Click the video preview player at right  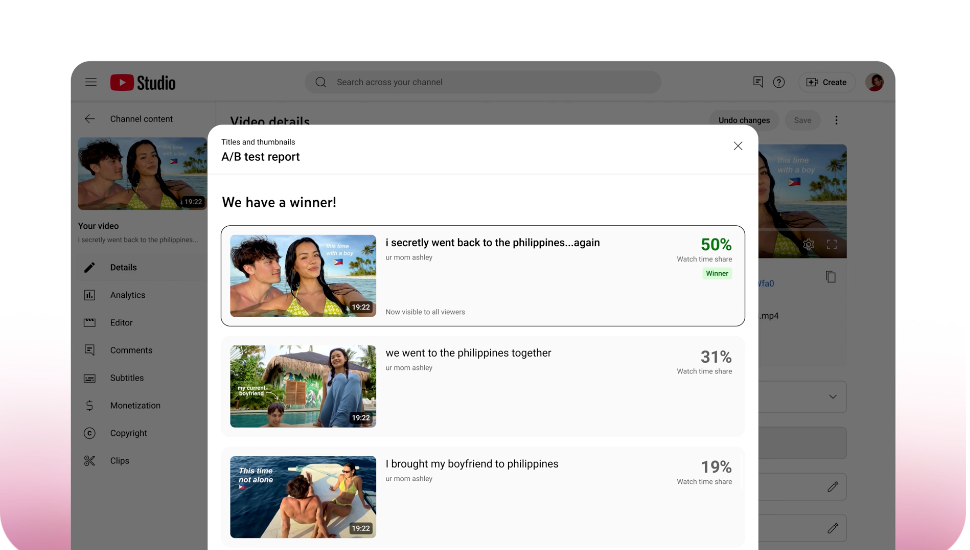pyautogui.click(x=802, y=201)
